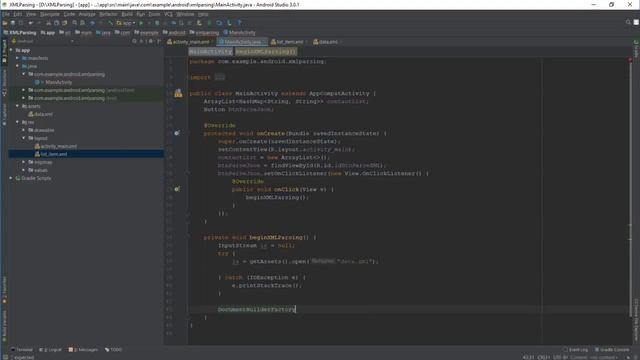Image resolution: width=640 pixels, height=360 pixels.
Task: Select list_item.xml in project tree
Action: [51, 154]
